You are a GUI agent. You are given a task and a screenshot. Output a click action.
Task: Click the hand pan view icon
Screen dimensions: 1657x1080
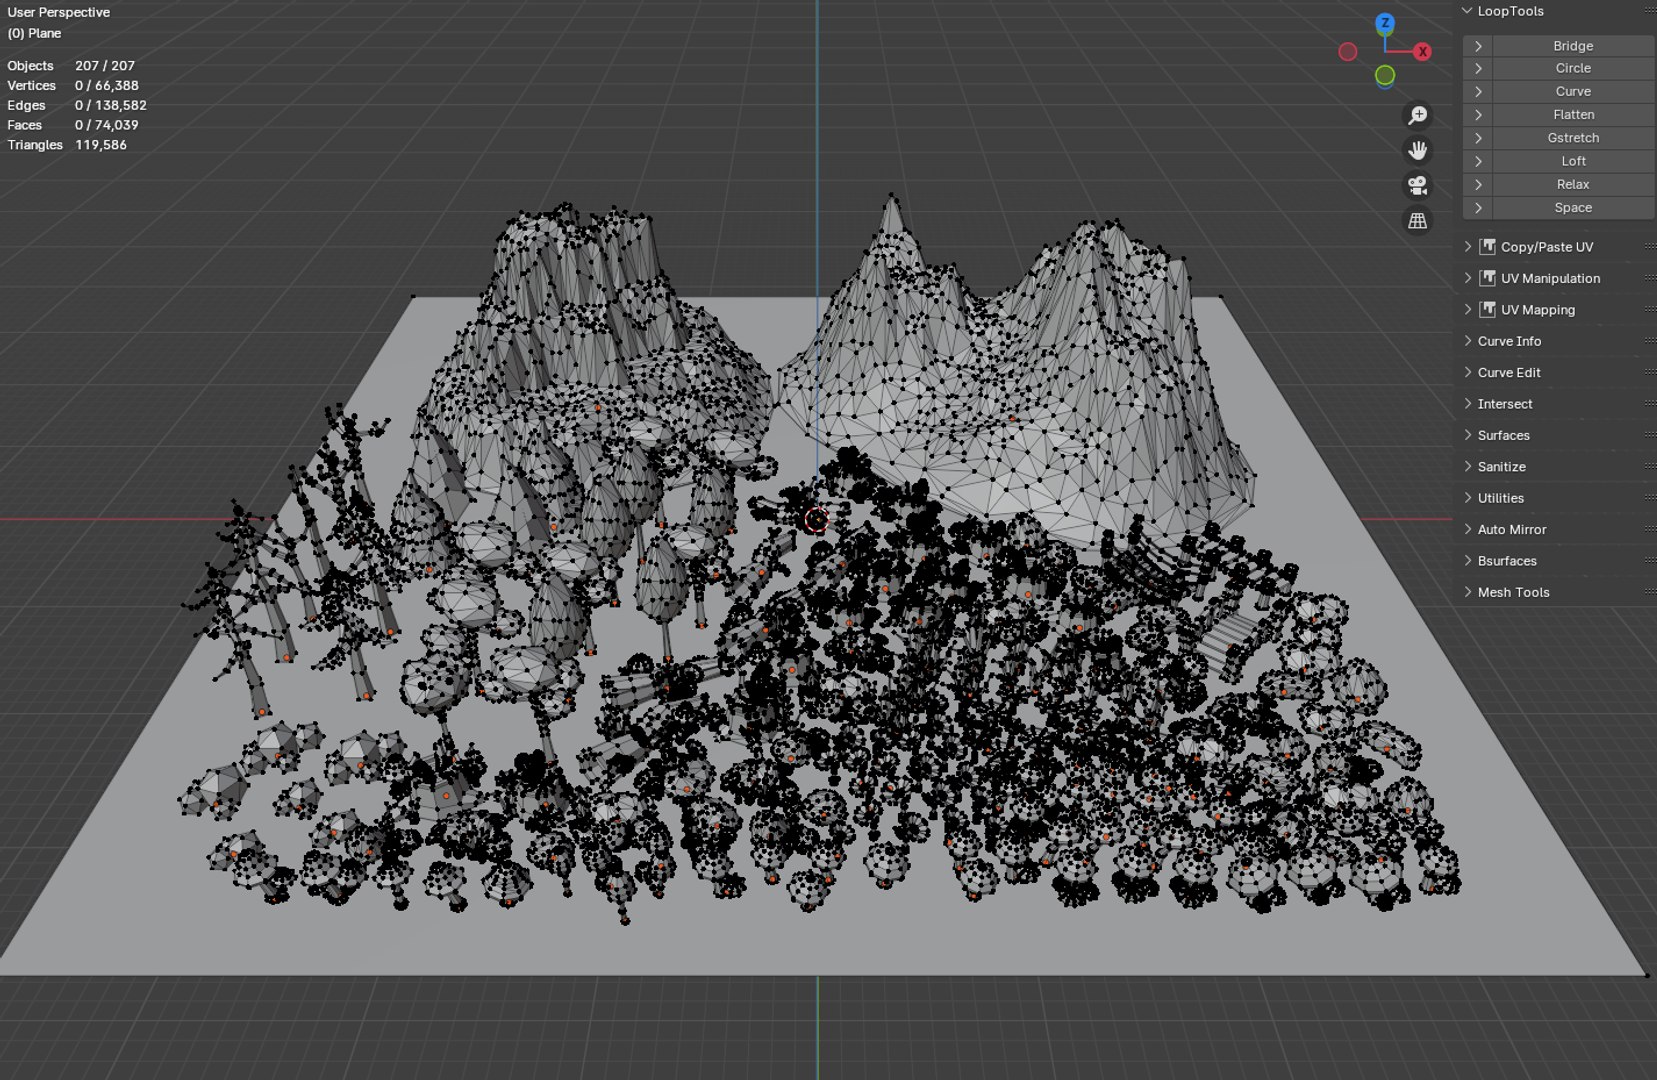click(1417, 151)
